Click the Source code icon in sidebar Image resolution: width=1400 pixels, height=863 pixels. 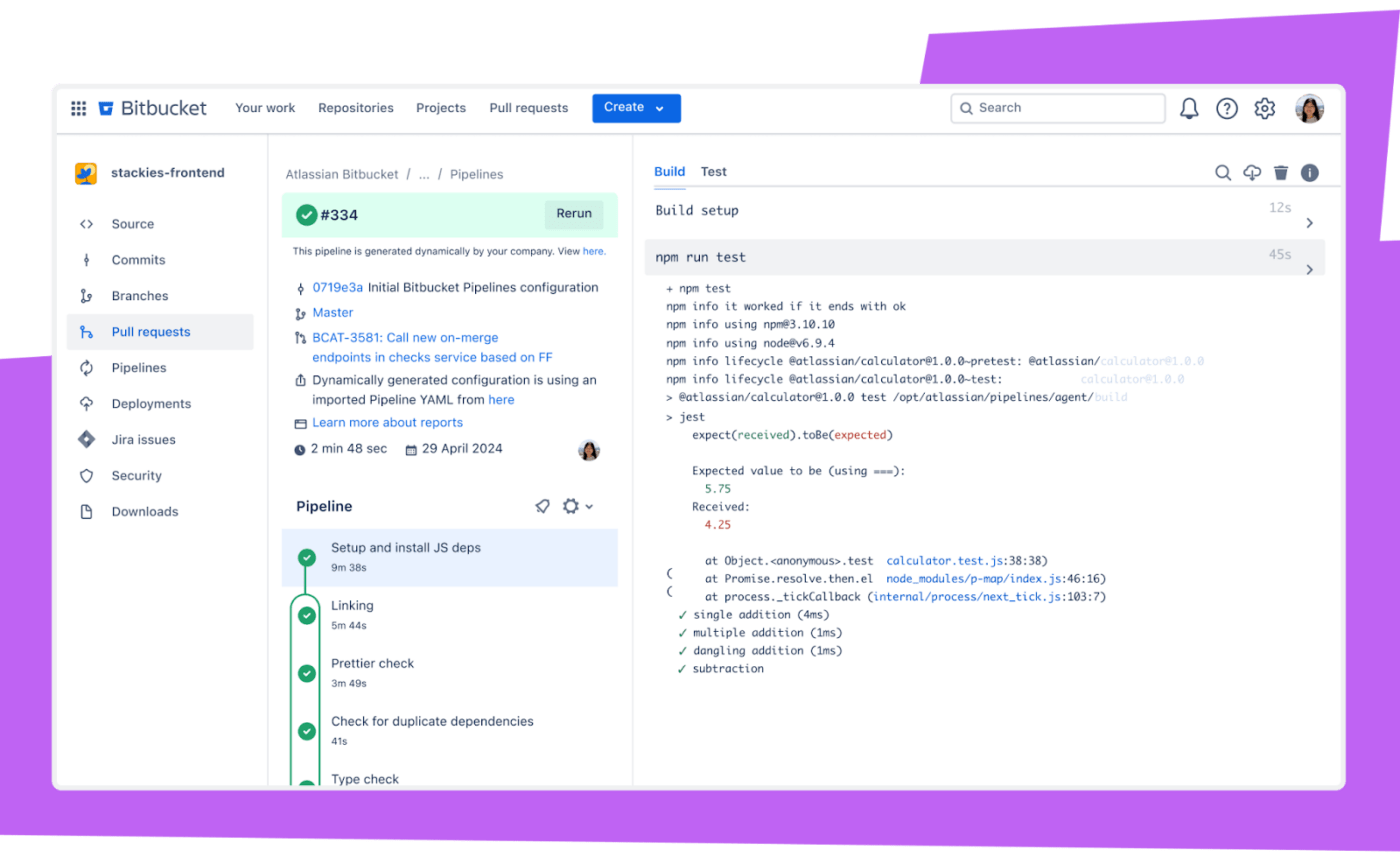(x=87, y=224)
